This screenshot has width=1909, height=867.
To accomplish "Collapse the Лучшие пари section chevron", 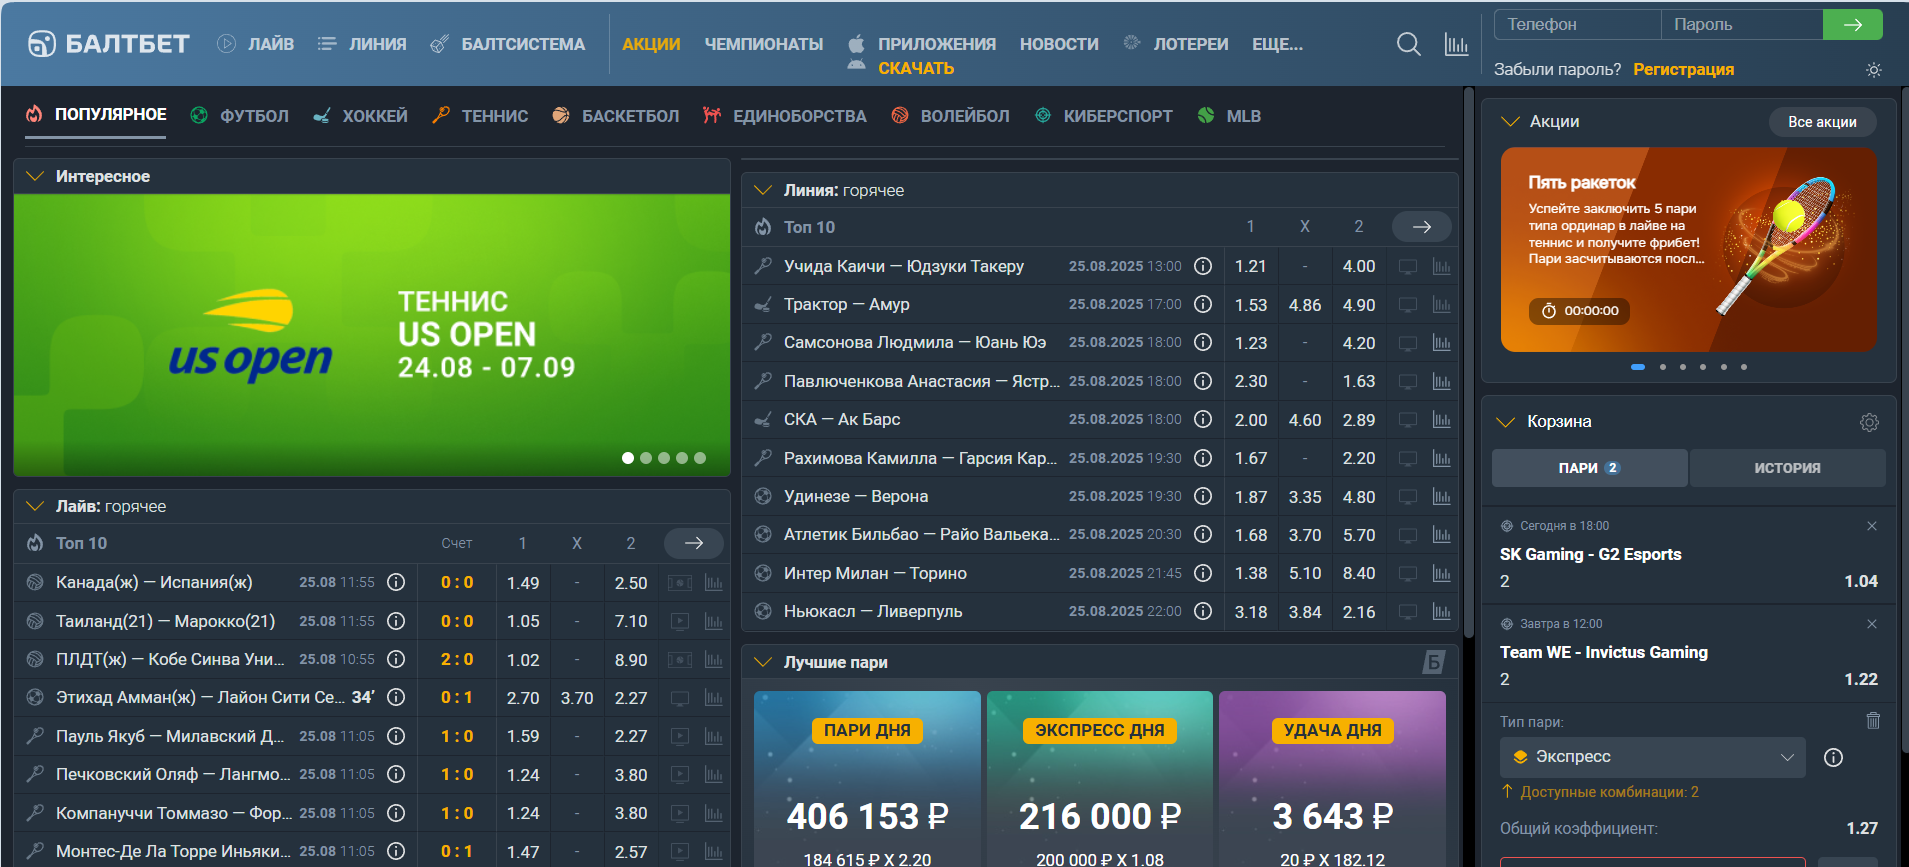I will [763, 662].
